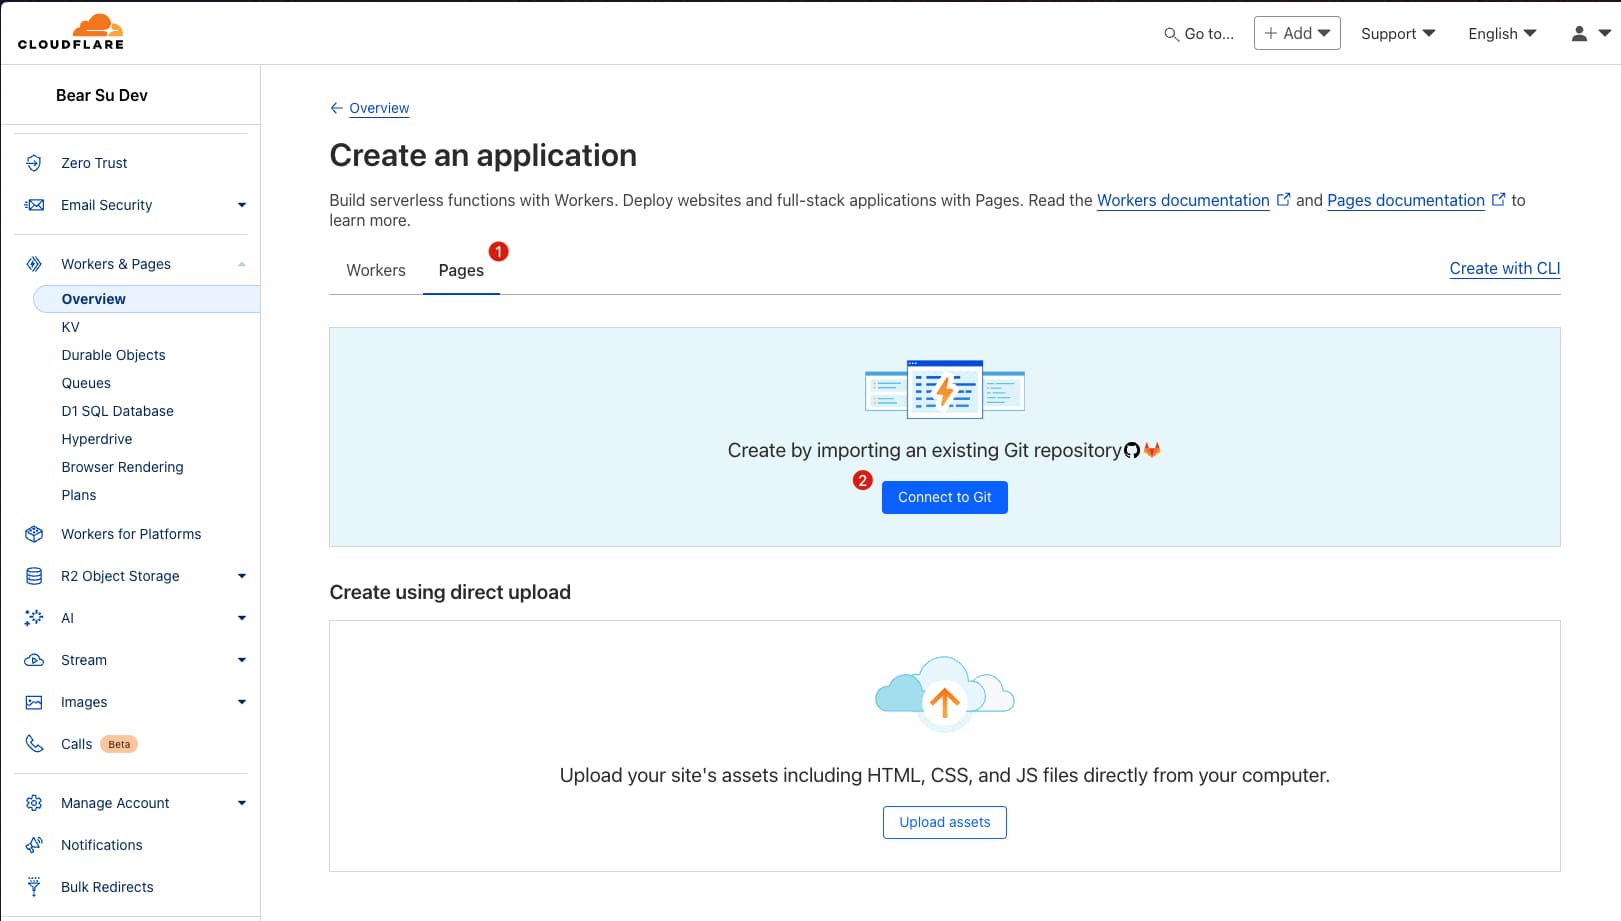This screenshot has height=921, width=1621.
Task: Open Plans in the sidebar
Action: [78, 495]
